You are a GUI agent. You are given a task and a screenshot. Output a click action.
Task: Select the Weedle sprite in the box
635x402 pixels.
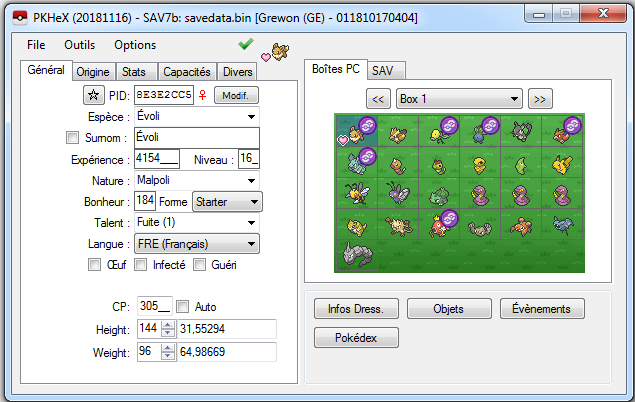[x=398, y=165]
